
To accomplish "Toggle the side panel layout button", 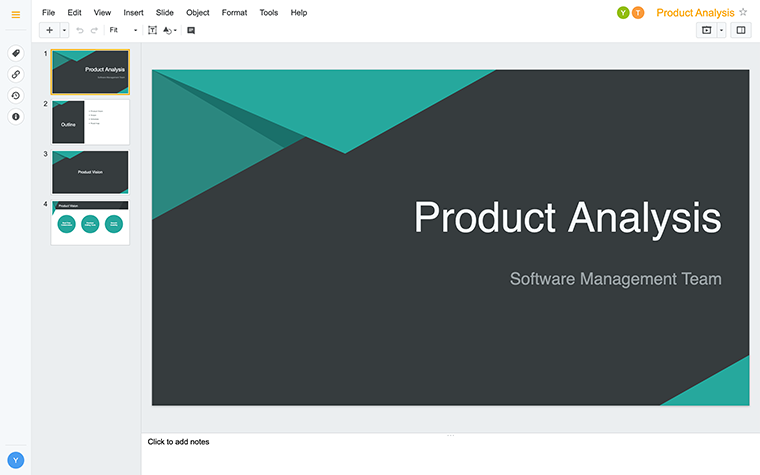I will pos(741,31).
